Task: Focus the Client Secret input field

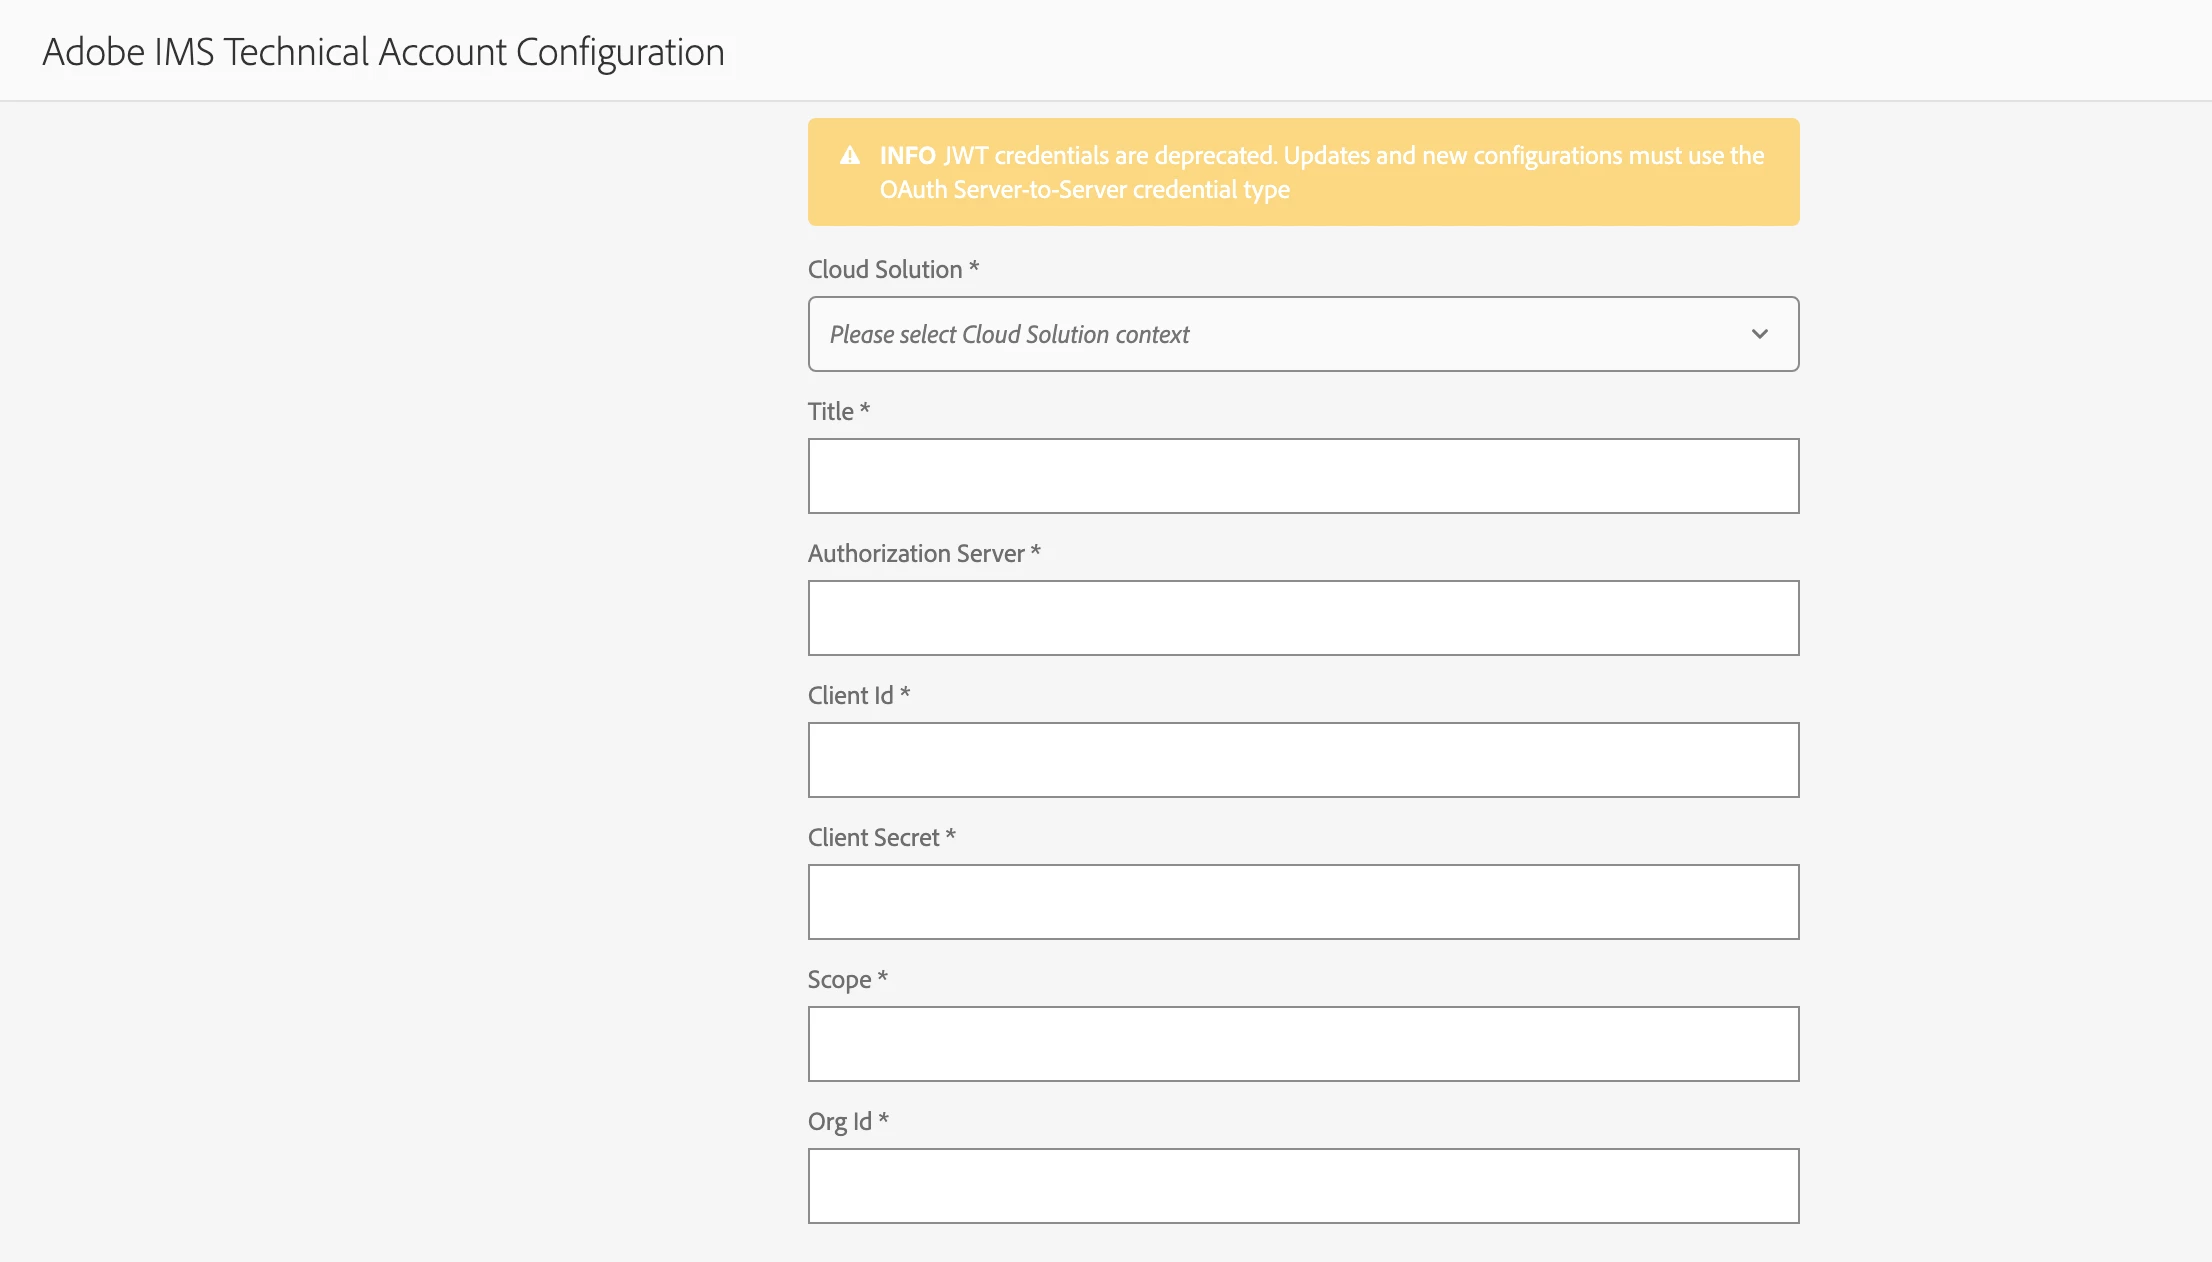Action: point(1303,902)
